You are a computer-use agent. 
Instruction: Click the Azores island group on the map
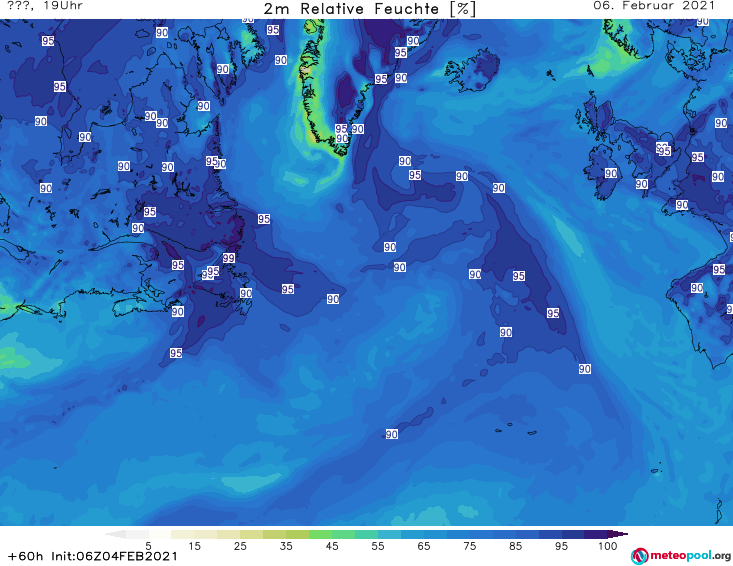517,429
